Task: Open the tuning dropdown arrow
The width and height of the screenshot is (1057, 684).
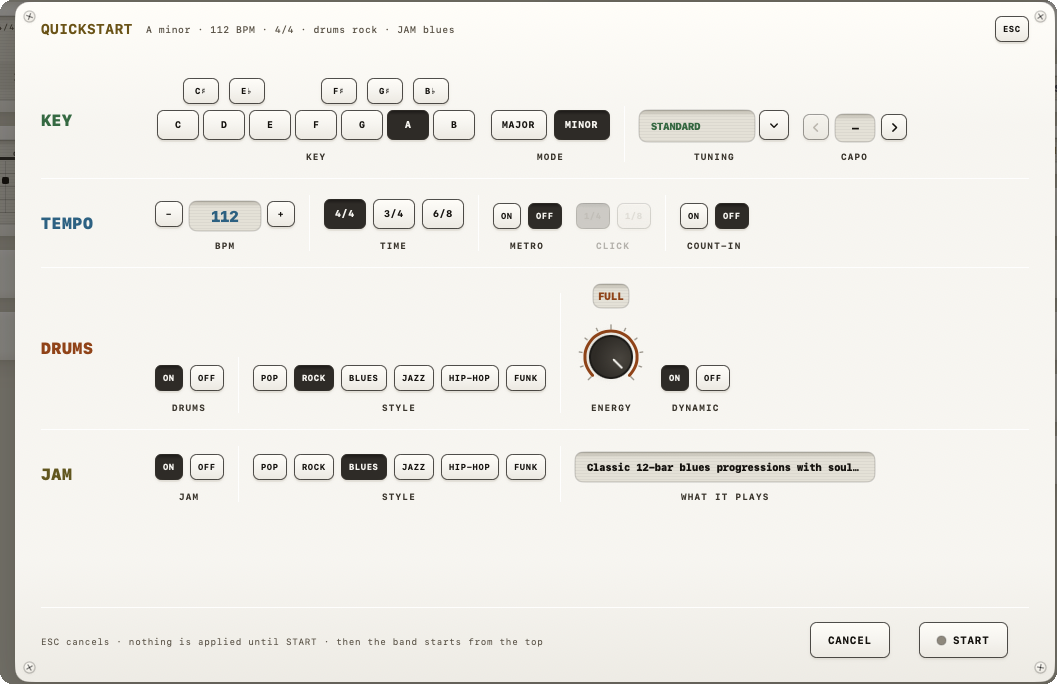Action: pyautogui.click(x=774, y=125)
